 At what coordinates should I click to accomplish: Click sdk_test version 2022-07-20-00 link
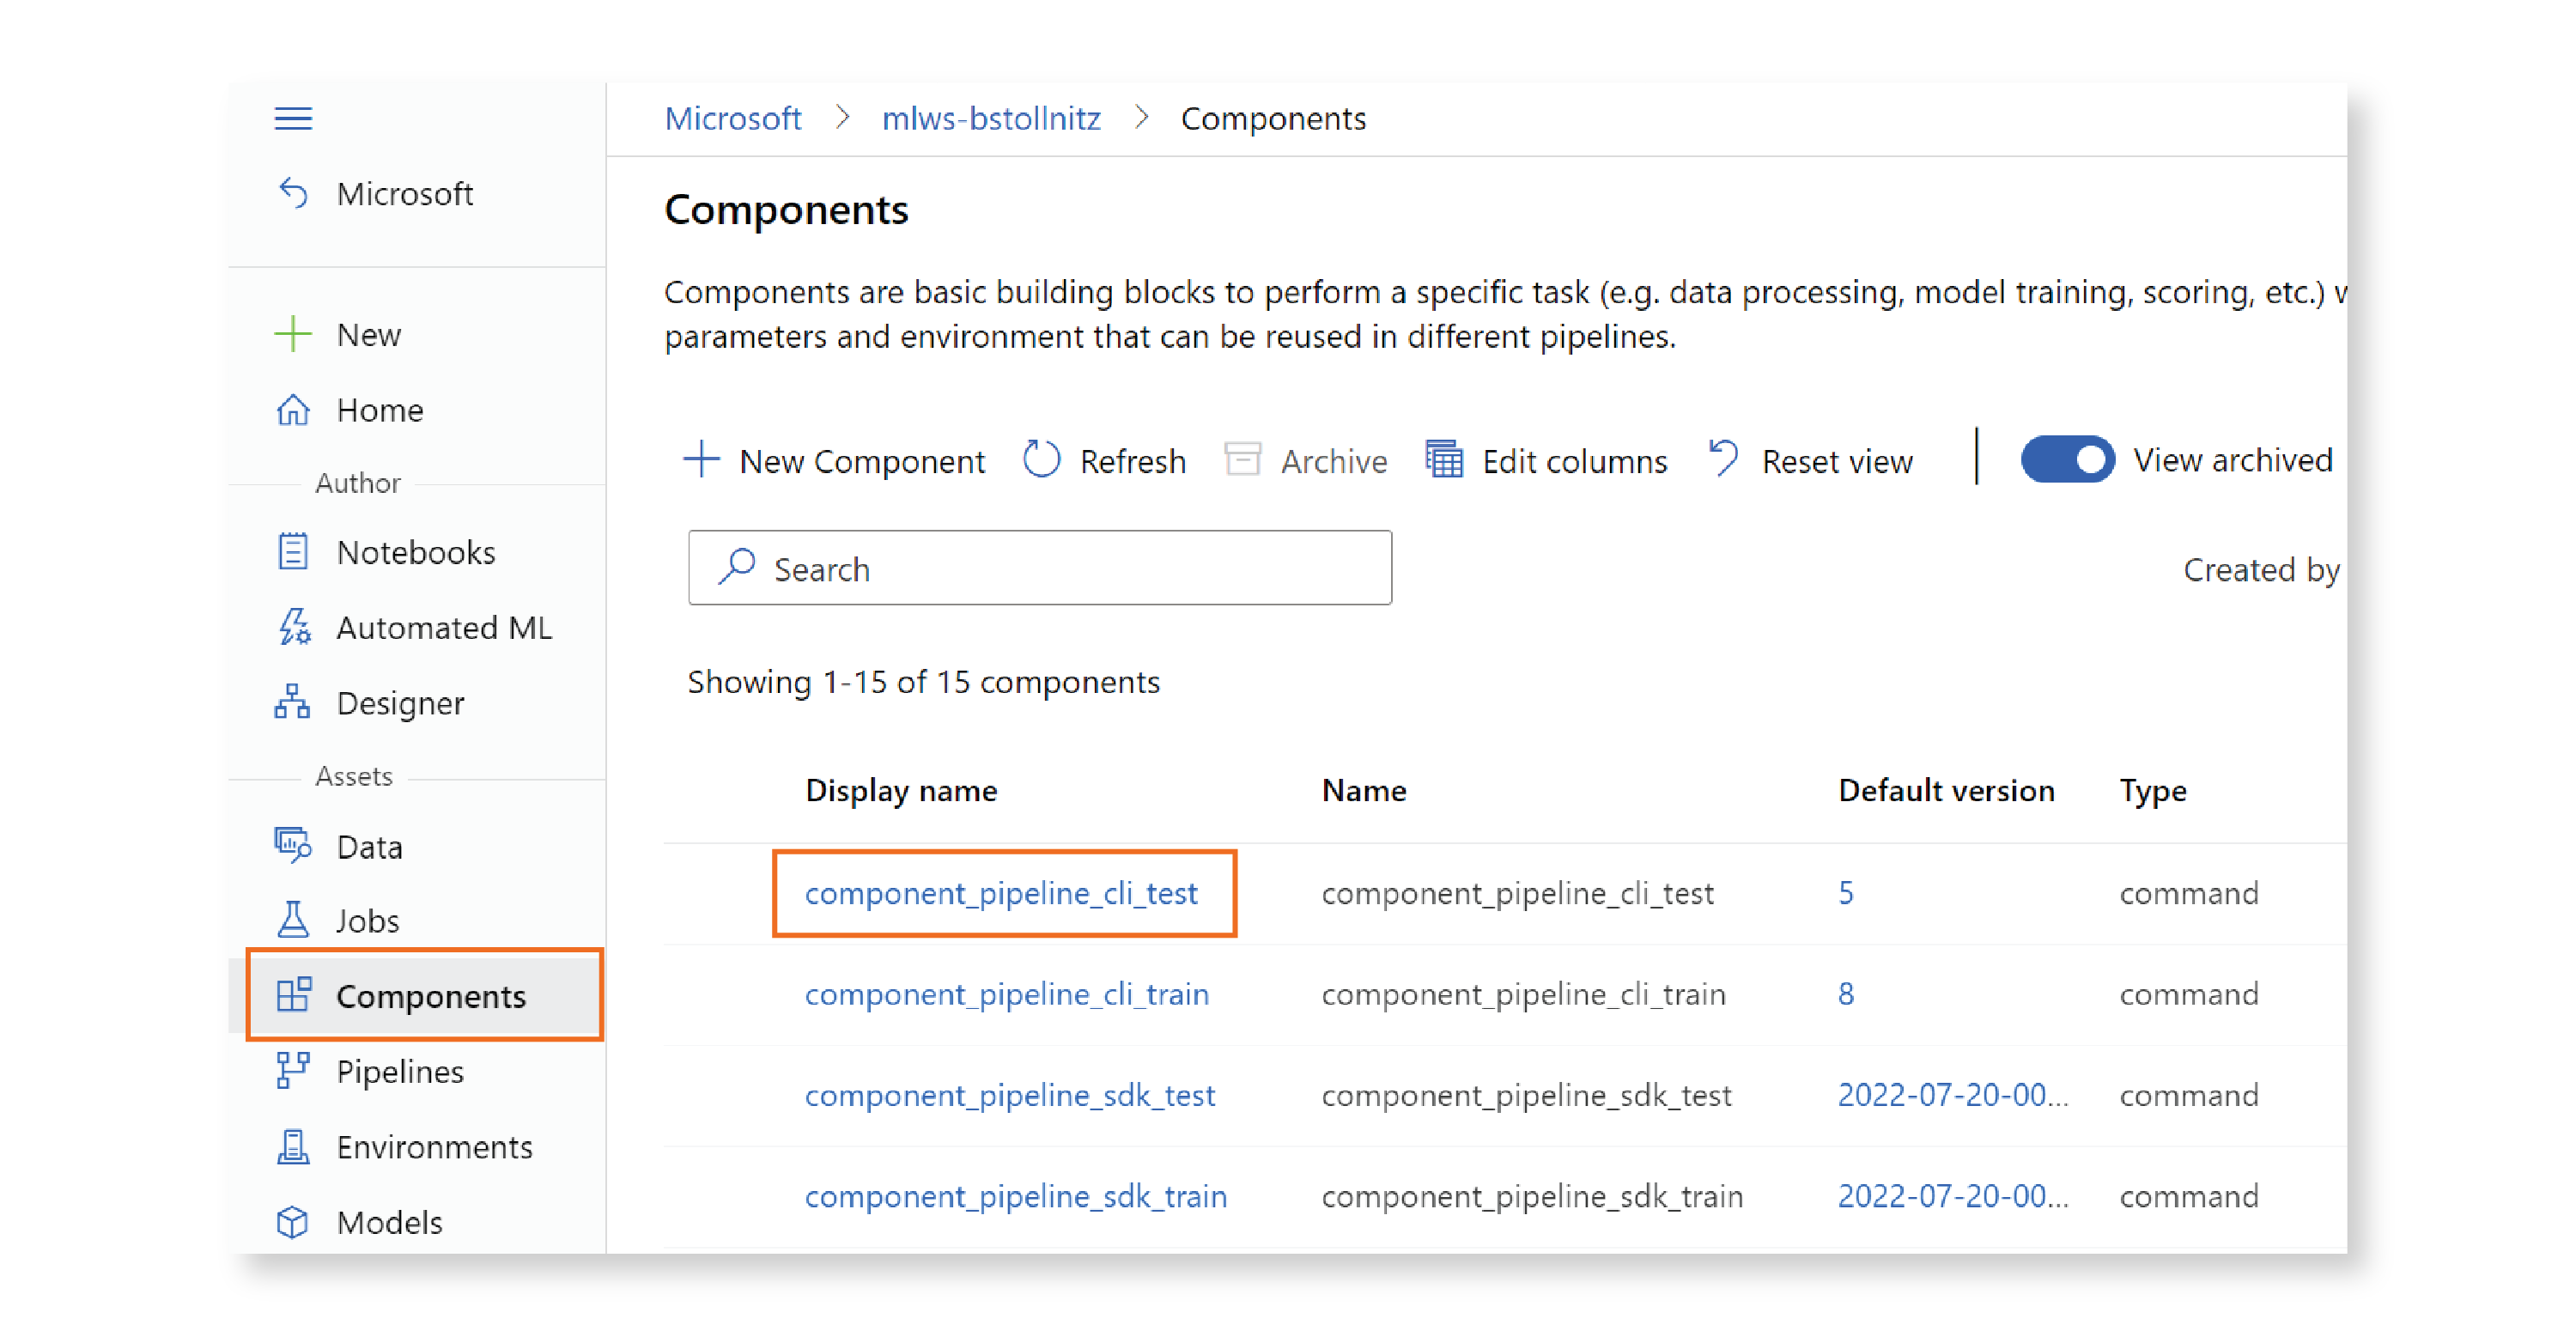(x=1952, y=1095)
